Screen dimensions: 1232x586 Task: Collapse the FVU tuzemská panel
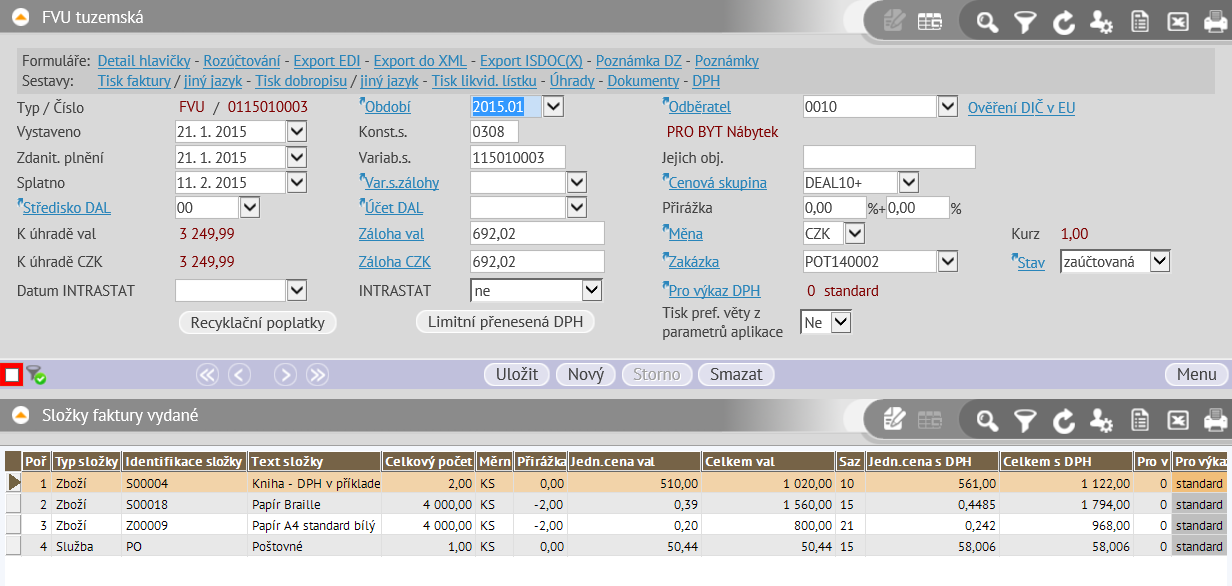tap(20, 16)
